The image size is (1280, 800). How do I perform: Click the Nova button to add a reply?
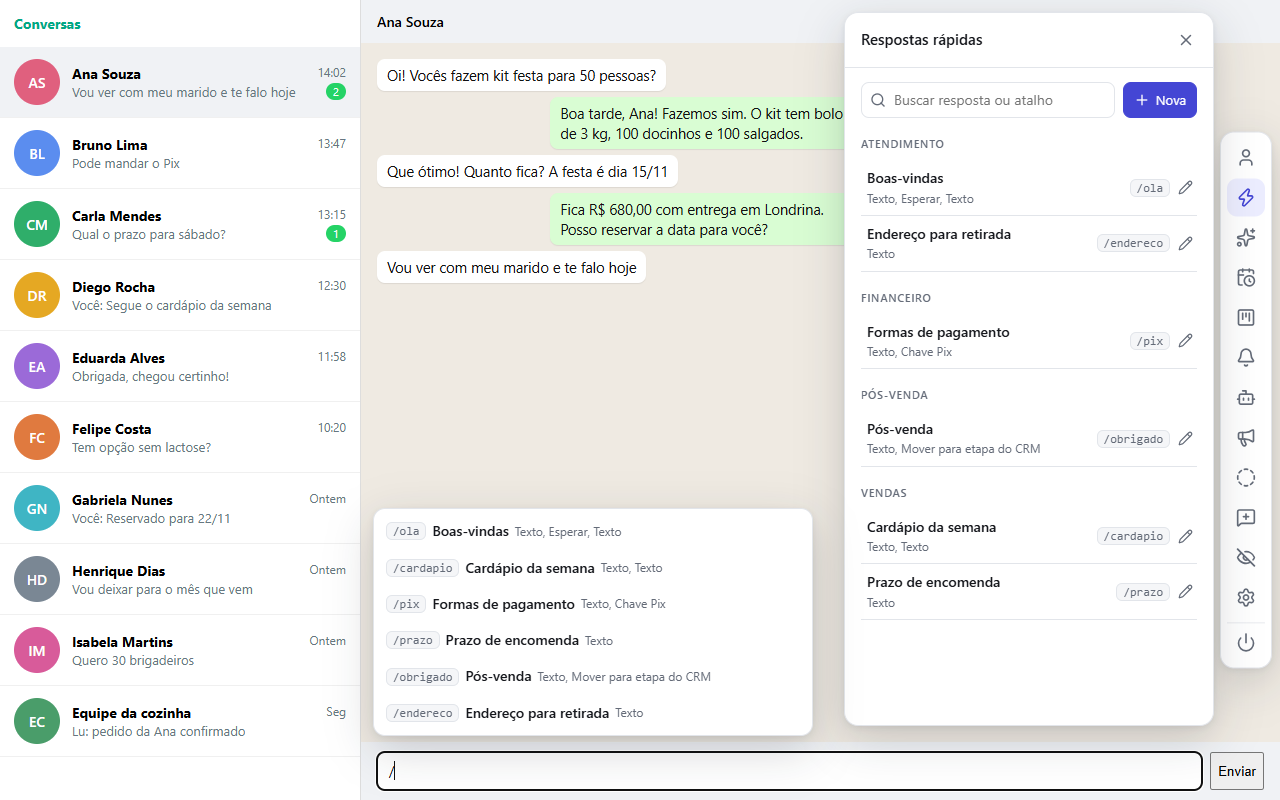1160,100
